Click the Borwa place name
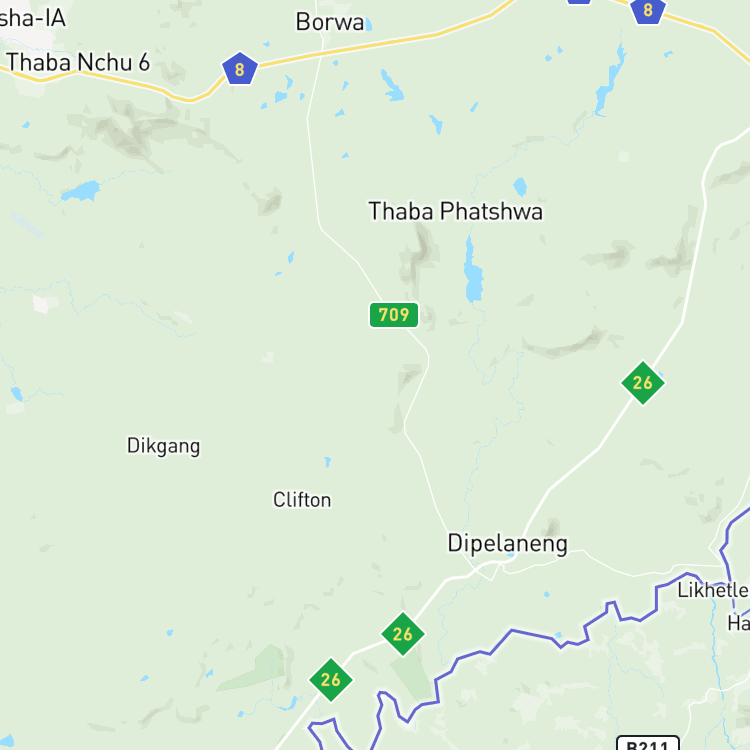 click(330, 22)
